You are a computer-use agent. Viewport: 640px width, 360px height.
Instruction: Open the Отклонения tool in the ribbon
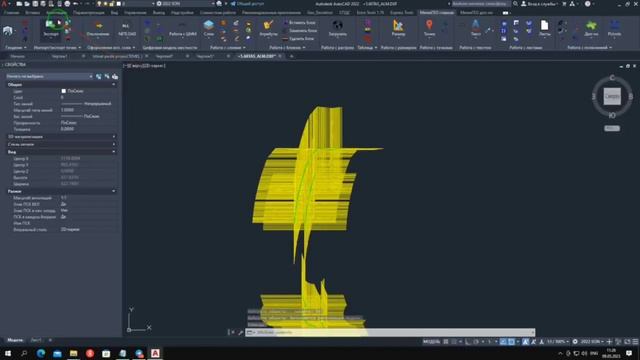[98, 28]
